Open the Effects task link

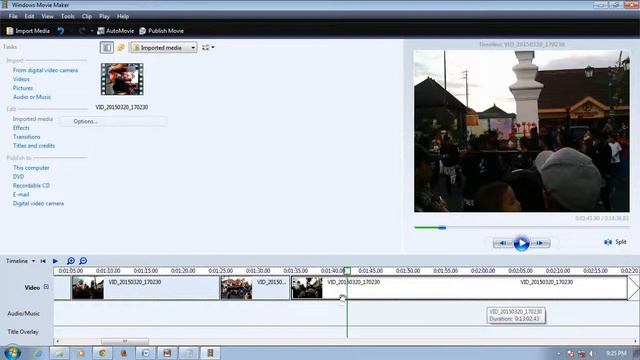21,128
